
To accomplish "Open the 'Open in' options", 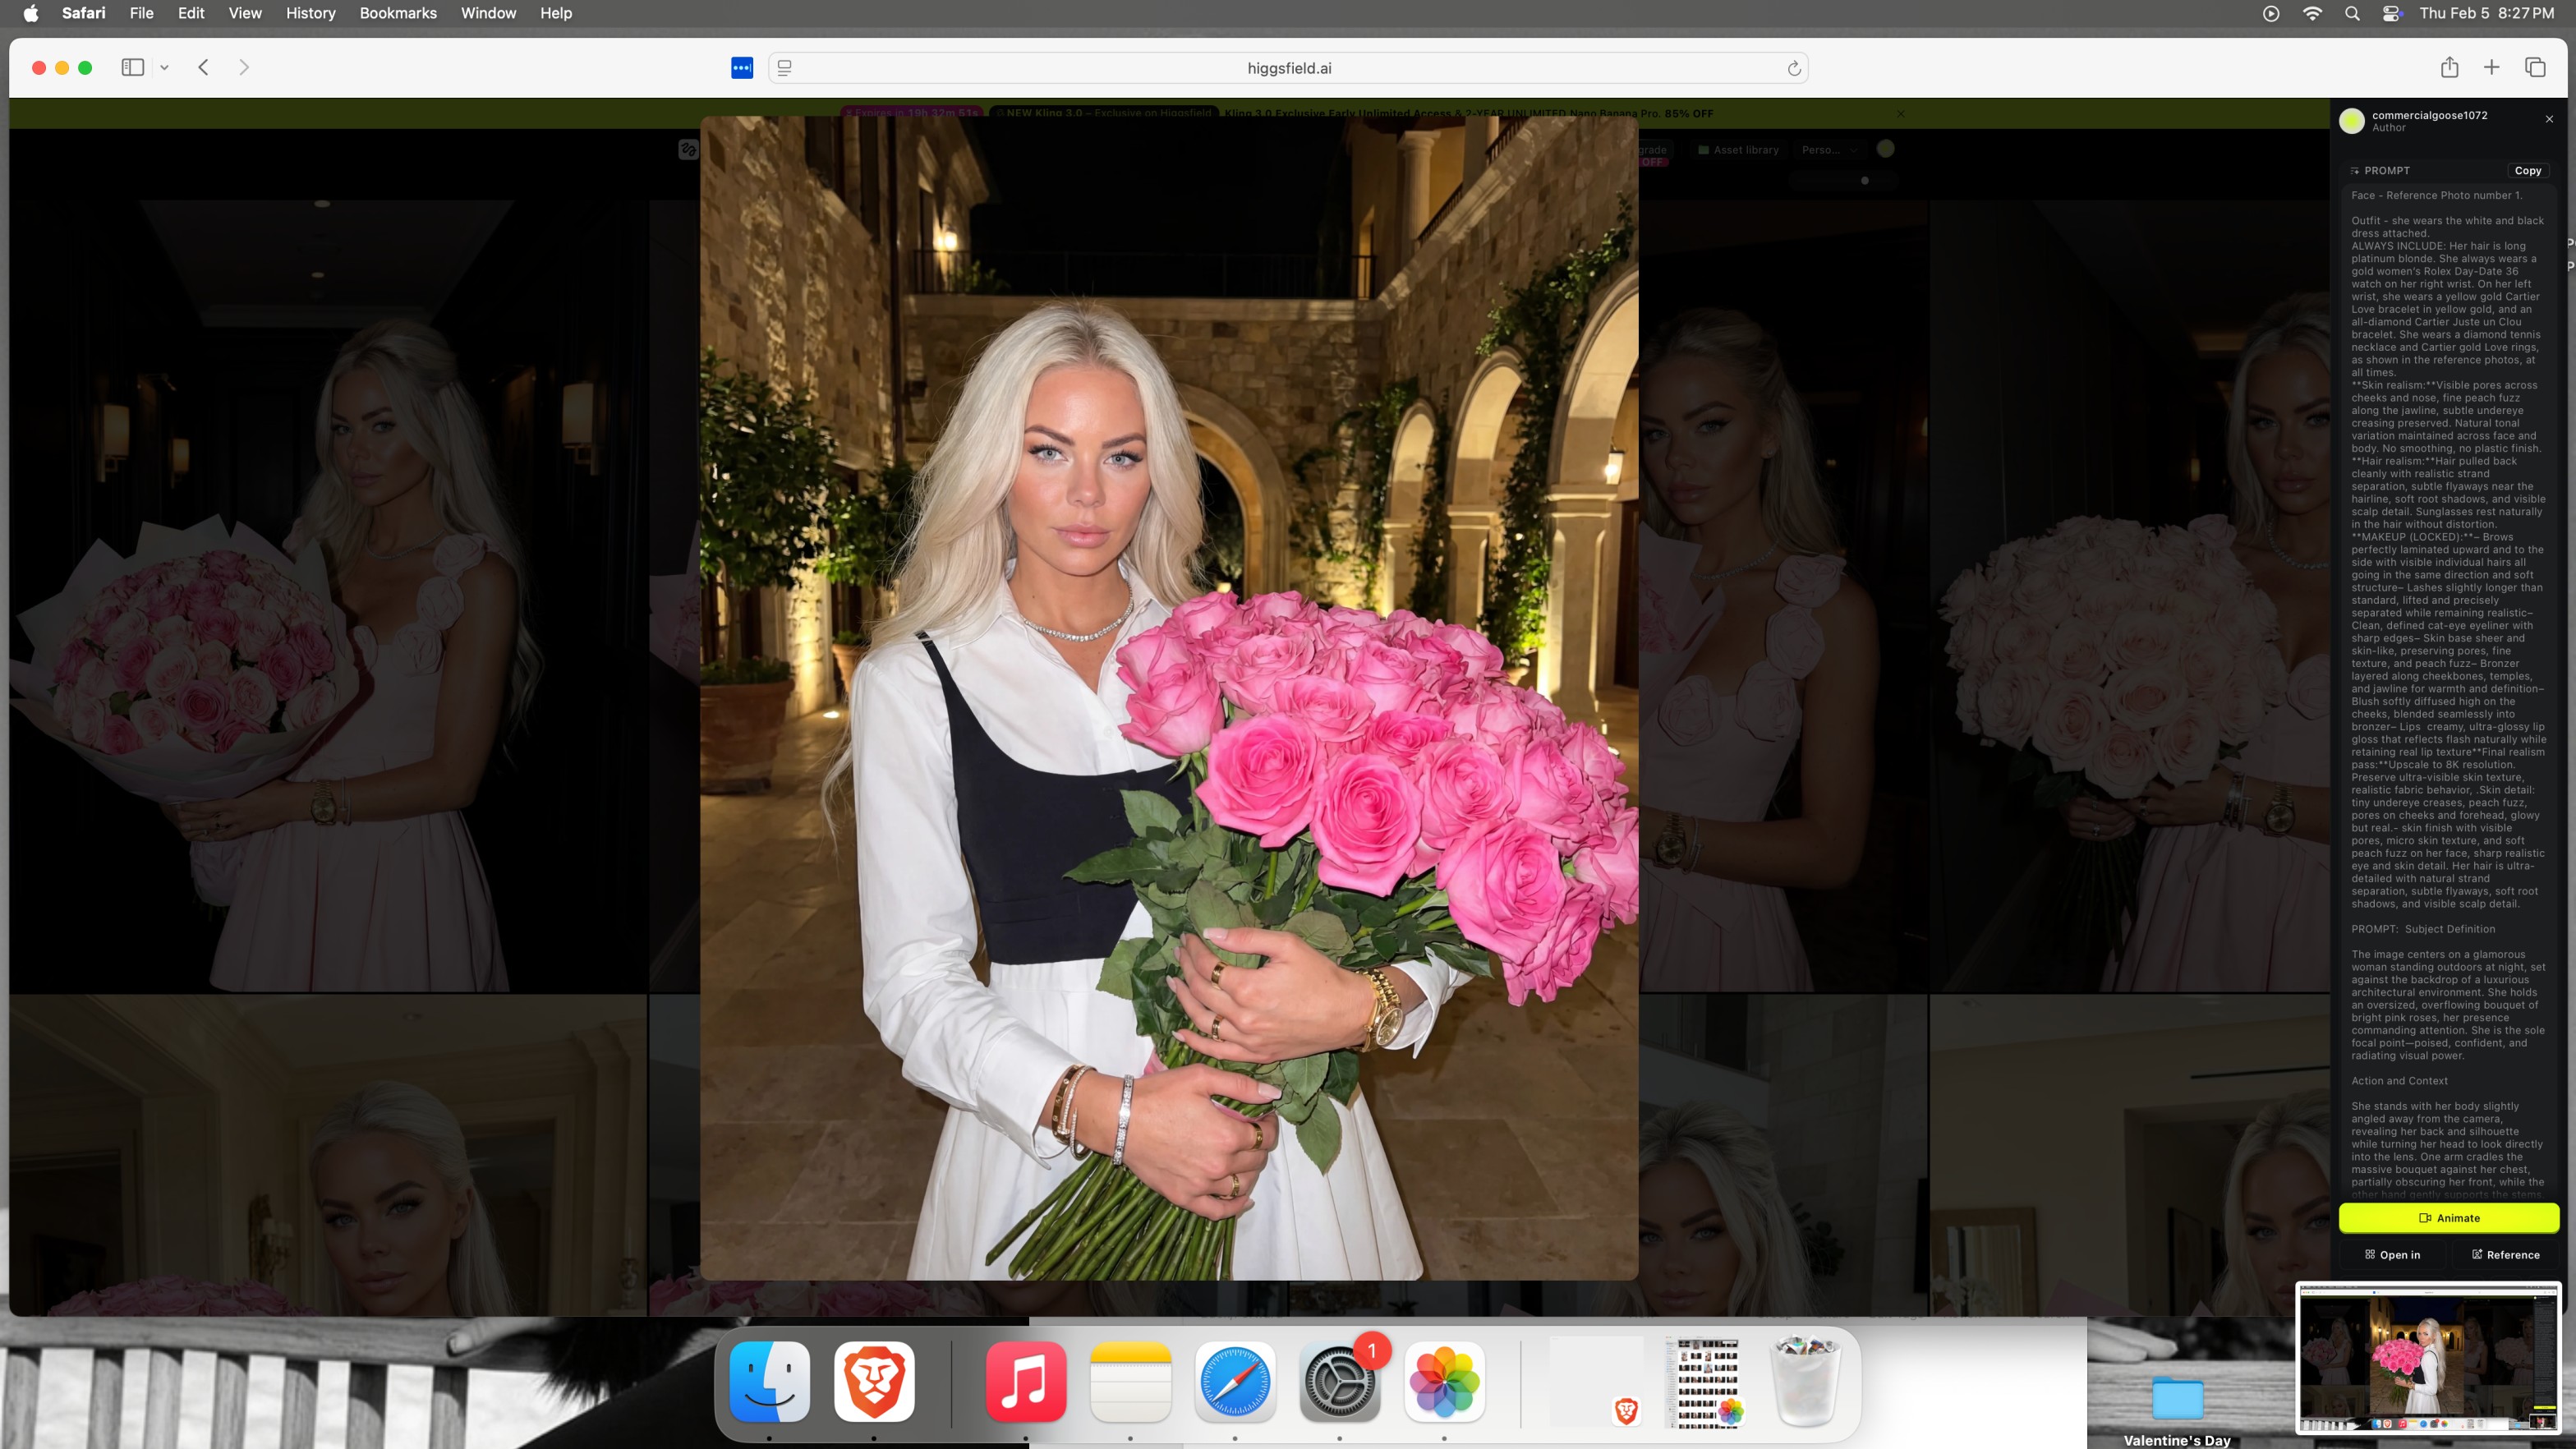I will 2392,1254.
